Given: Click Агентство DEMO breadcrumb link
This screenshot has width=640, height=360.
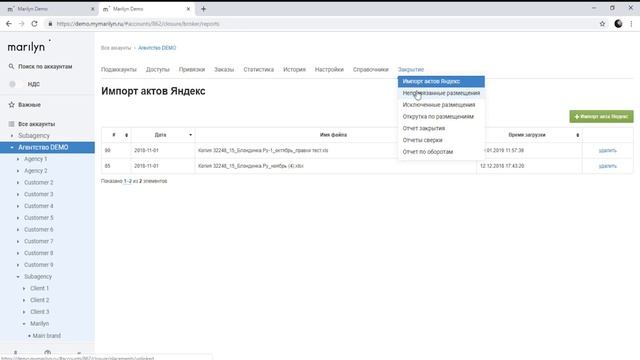Looking at the screenshot, I should [157, 48].
